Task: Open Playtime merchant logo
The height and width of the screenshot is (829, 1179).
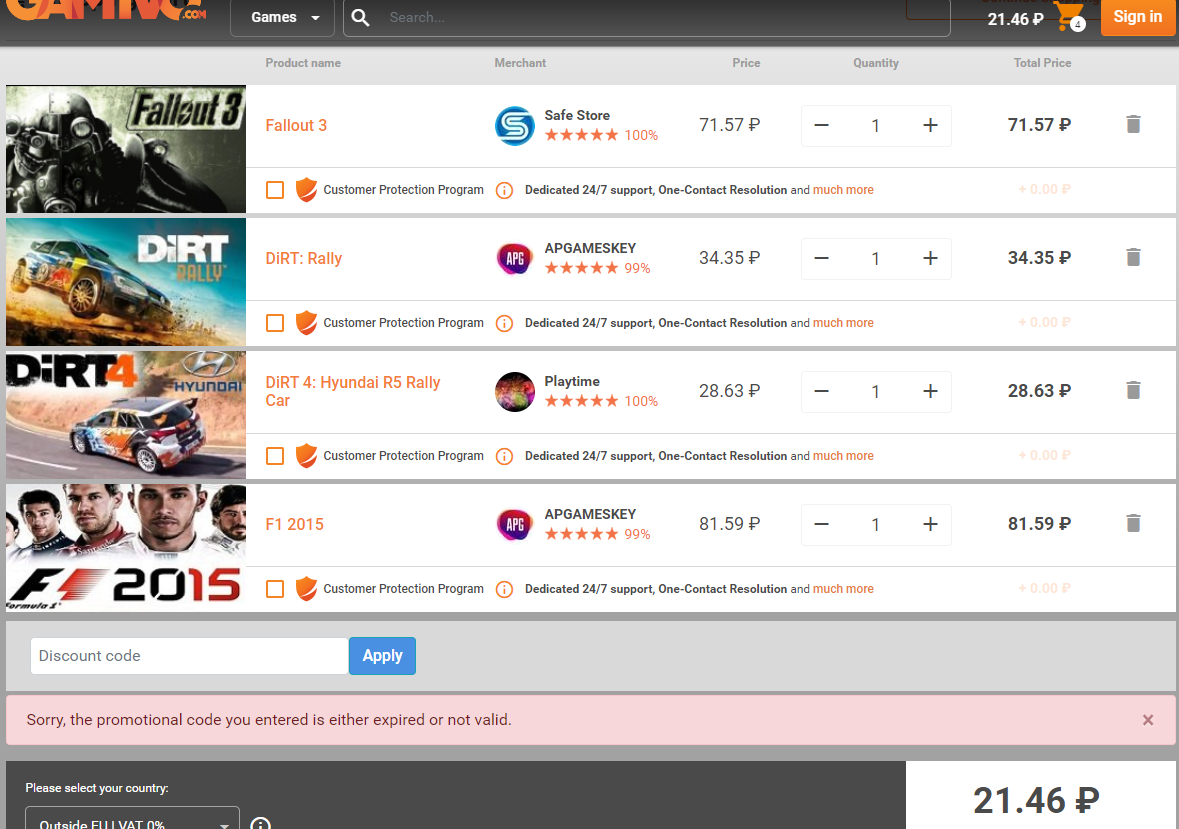Action: tap(514, 392)
